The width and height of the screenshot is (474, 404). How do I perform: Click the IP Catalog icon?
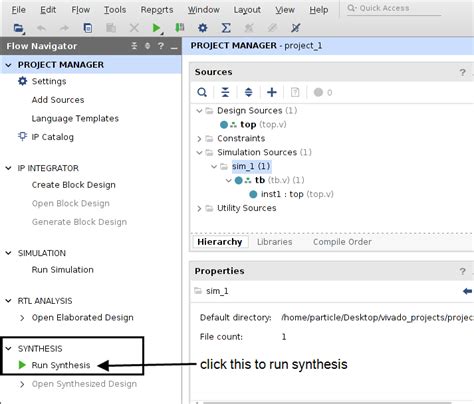(x=22, y=137)
